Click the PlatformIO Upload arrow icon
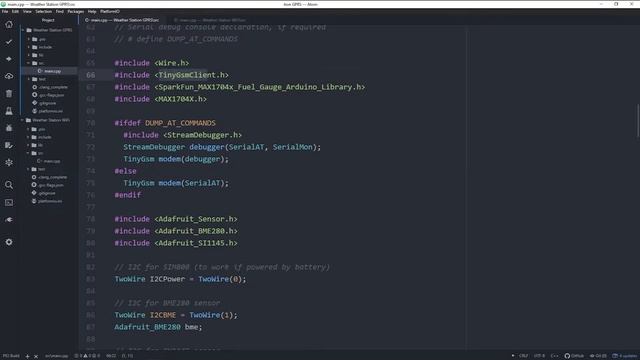The height and width of the screenshot is (360, 640). point(9,59)
